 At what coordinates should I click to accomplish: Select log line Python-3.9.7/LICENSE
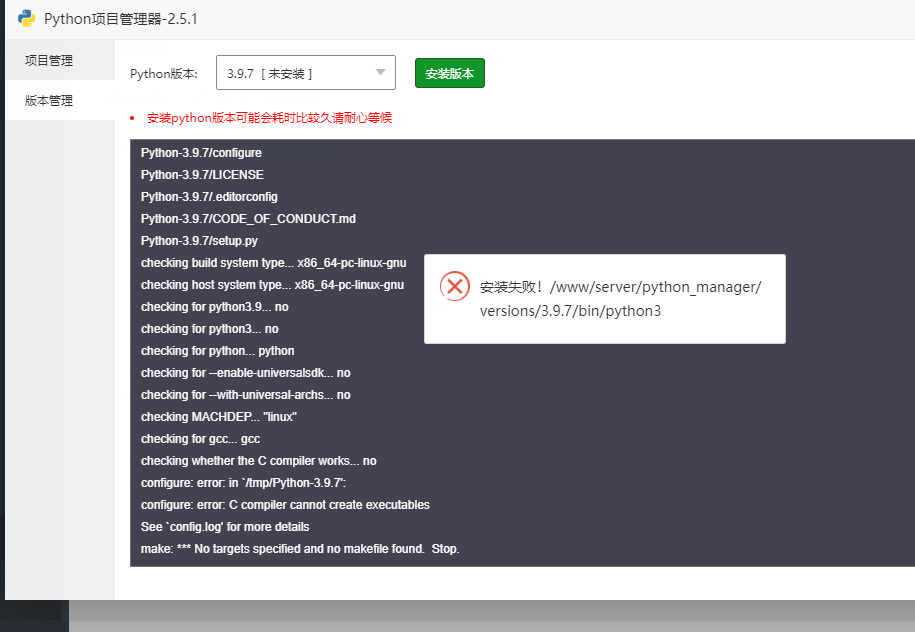[x=202, y=175]
